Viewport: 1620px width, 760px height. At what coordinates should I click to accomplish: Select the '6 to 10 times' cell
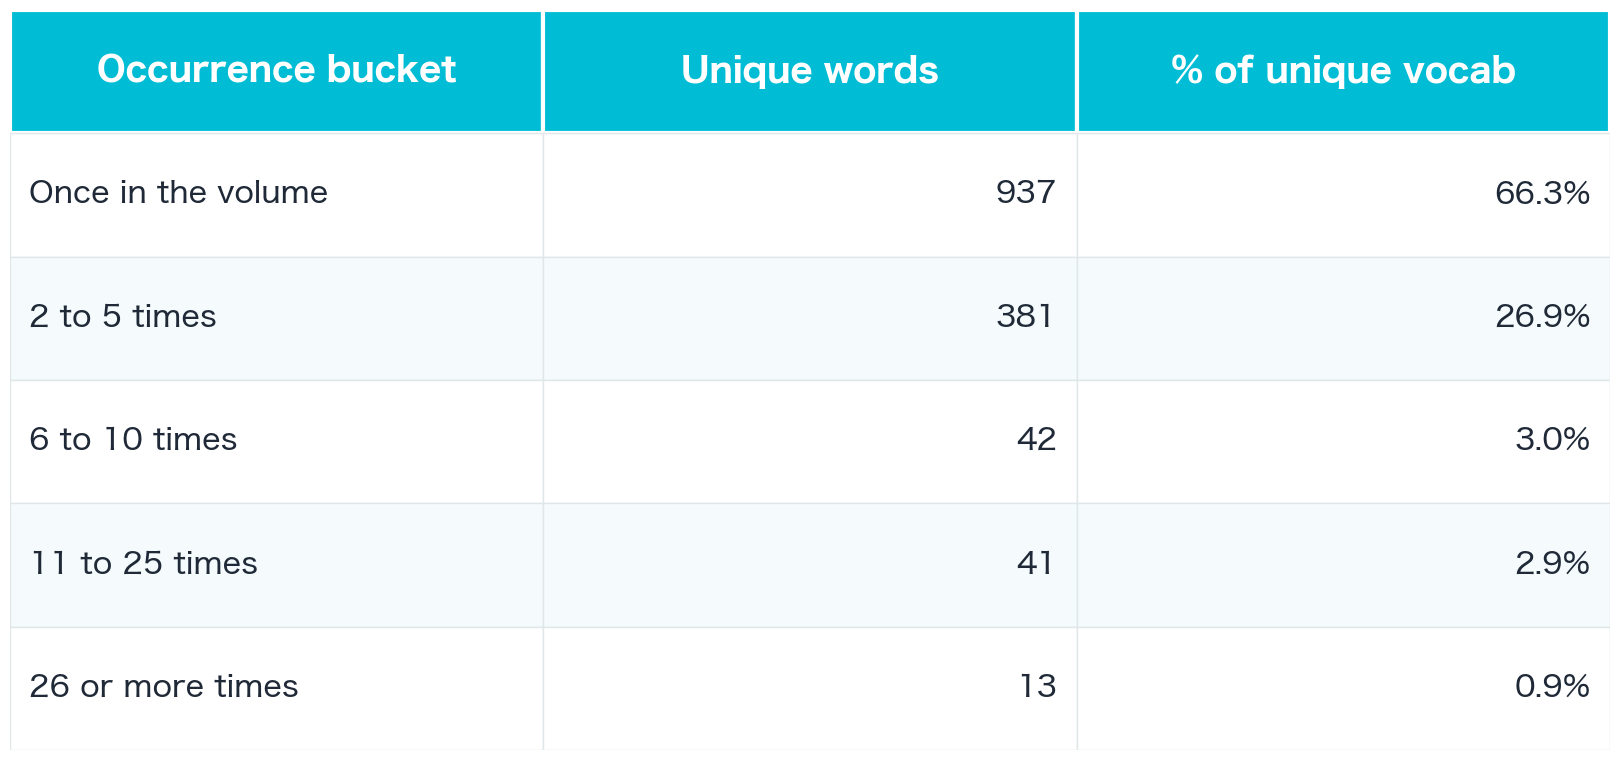click(x=133, y=439)
